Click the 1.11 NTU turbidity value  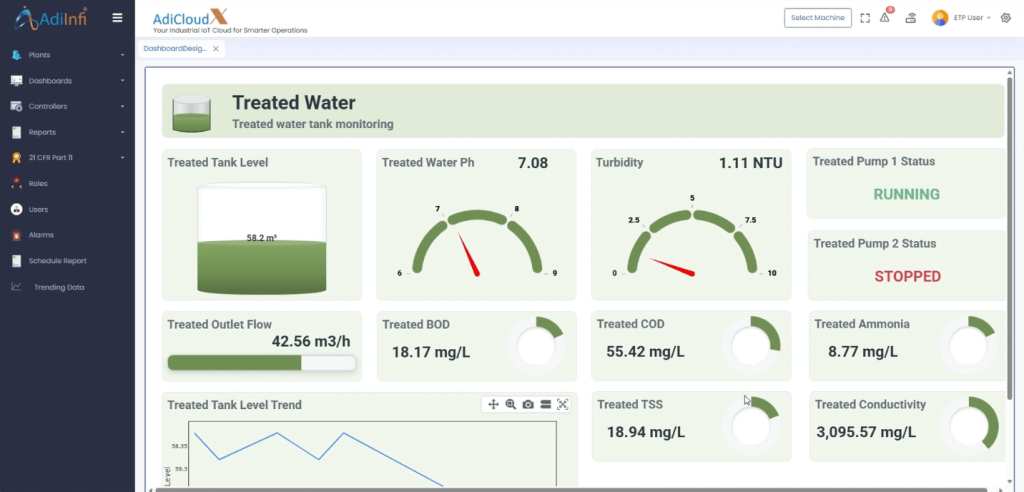(x=751, y=163)
